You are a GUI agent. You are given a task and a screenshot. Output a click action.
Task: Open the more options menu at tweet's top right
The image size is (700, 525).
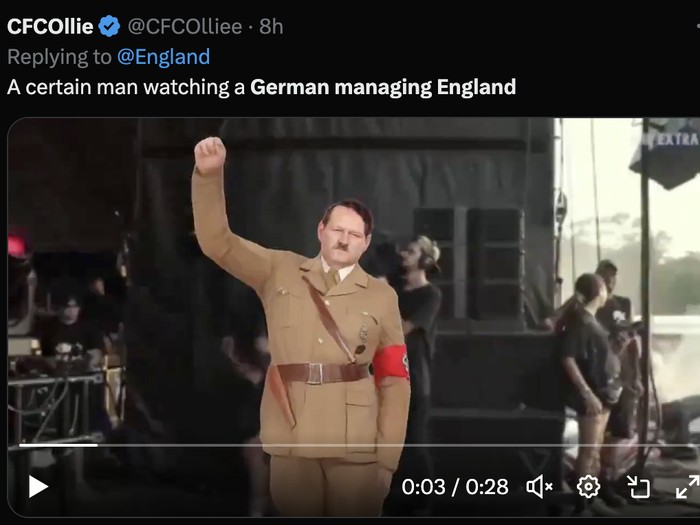(x=697, y=26)
